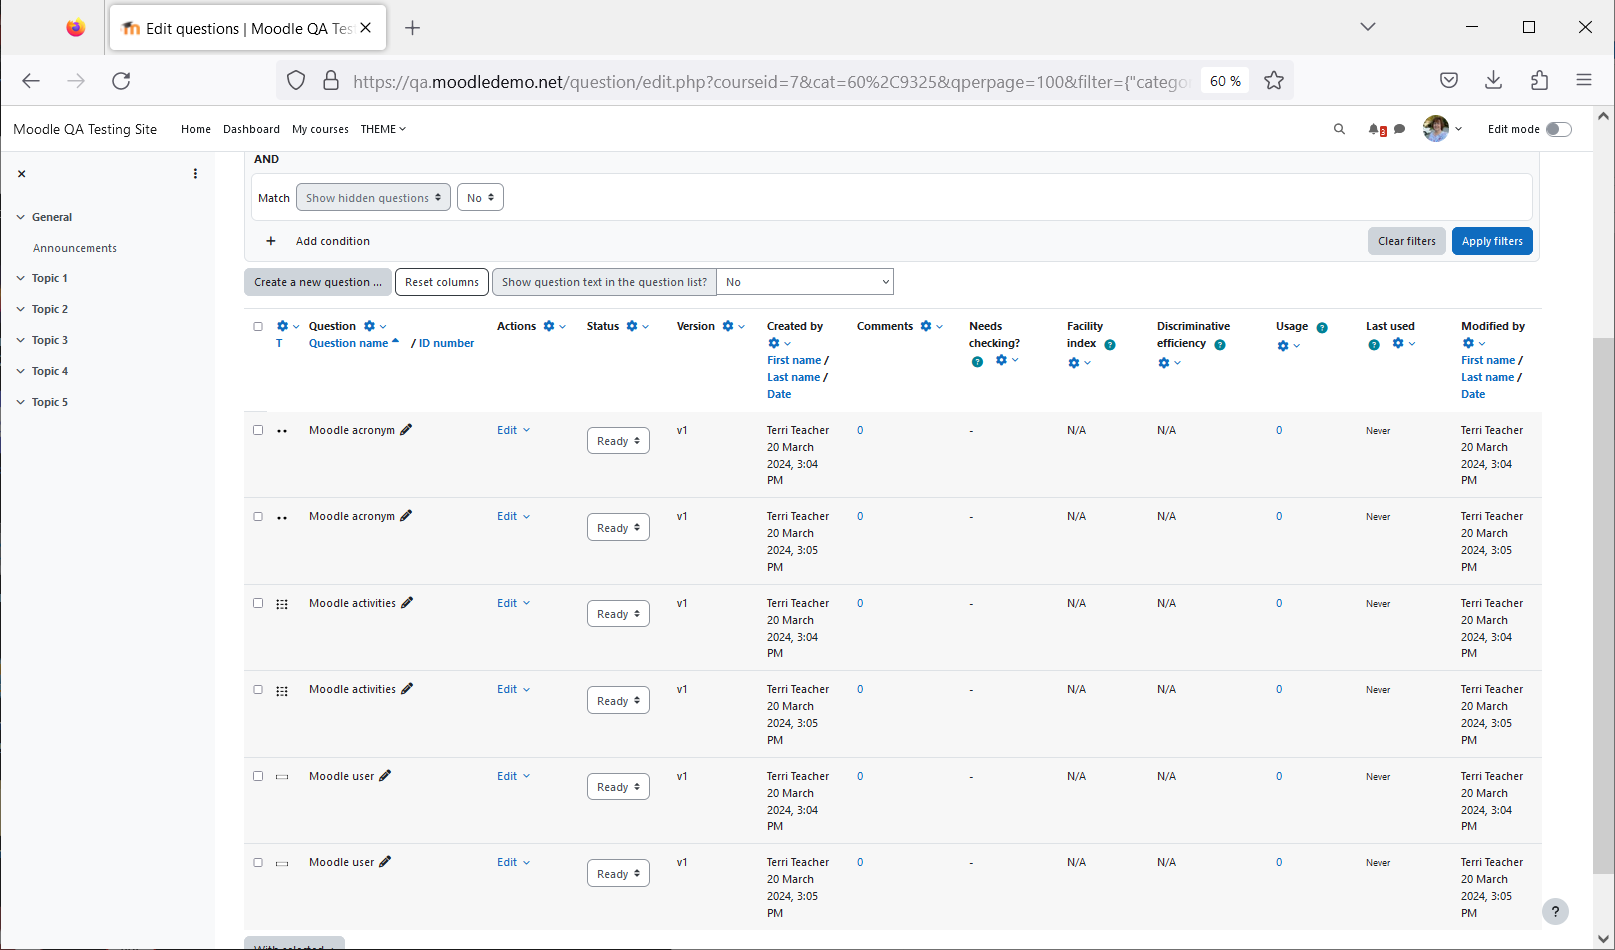Click pencil icon beside first Moodle activities

(x=407, y=603)
